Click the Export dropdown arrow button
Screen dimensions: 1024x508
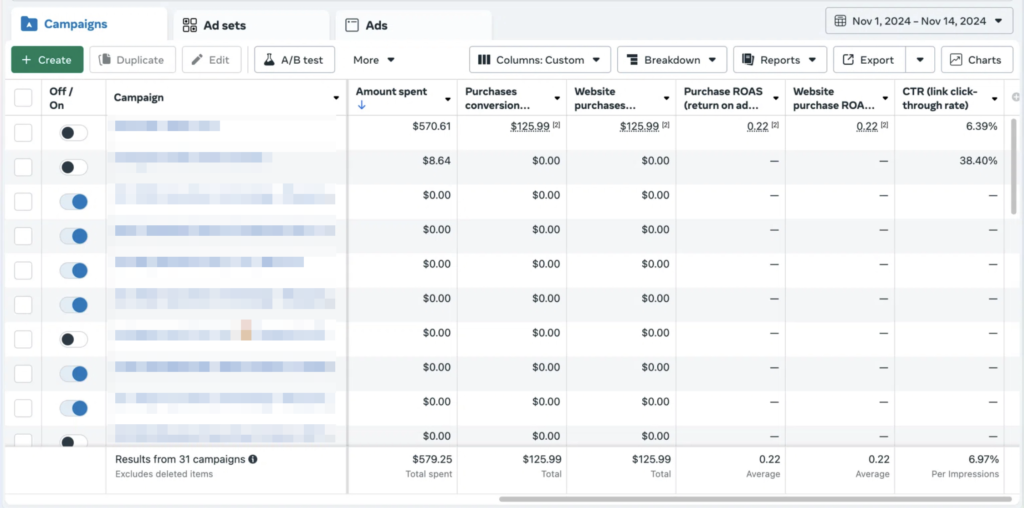[920, 60]
